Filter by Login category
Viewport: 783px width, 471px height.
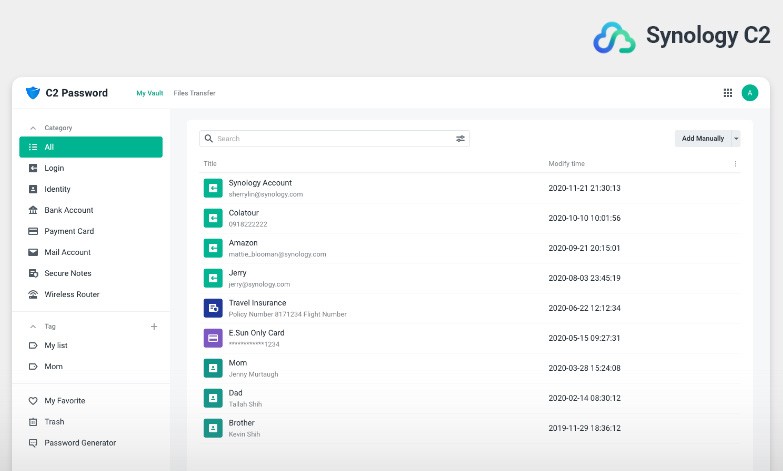point(91,168)
